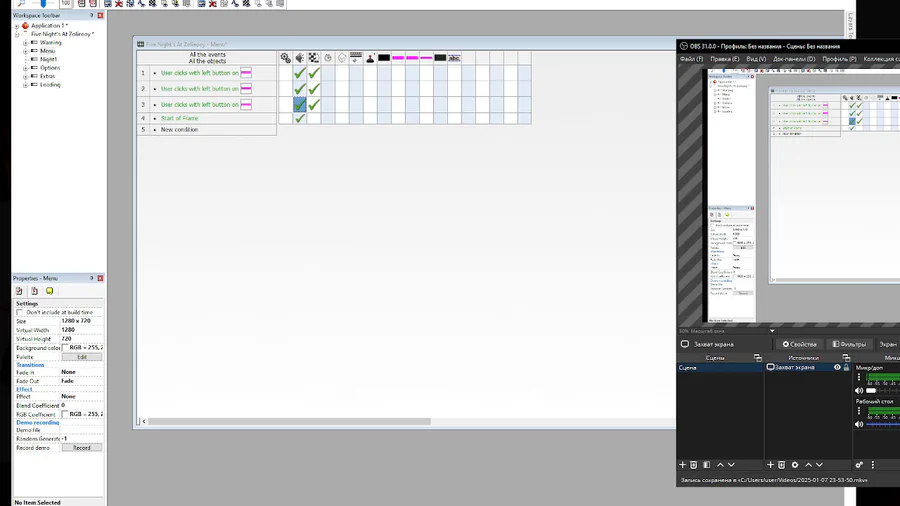Expand the Loading frame node
This screenshot has height=506, width=900.
click(25, 85)
